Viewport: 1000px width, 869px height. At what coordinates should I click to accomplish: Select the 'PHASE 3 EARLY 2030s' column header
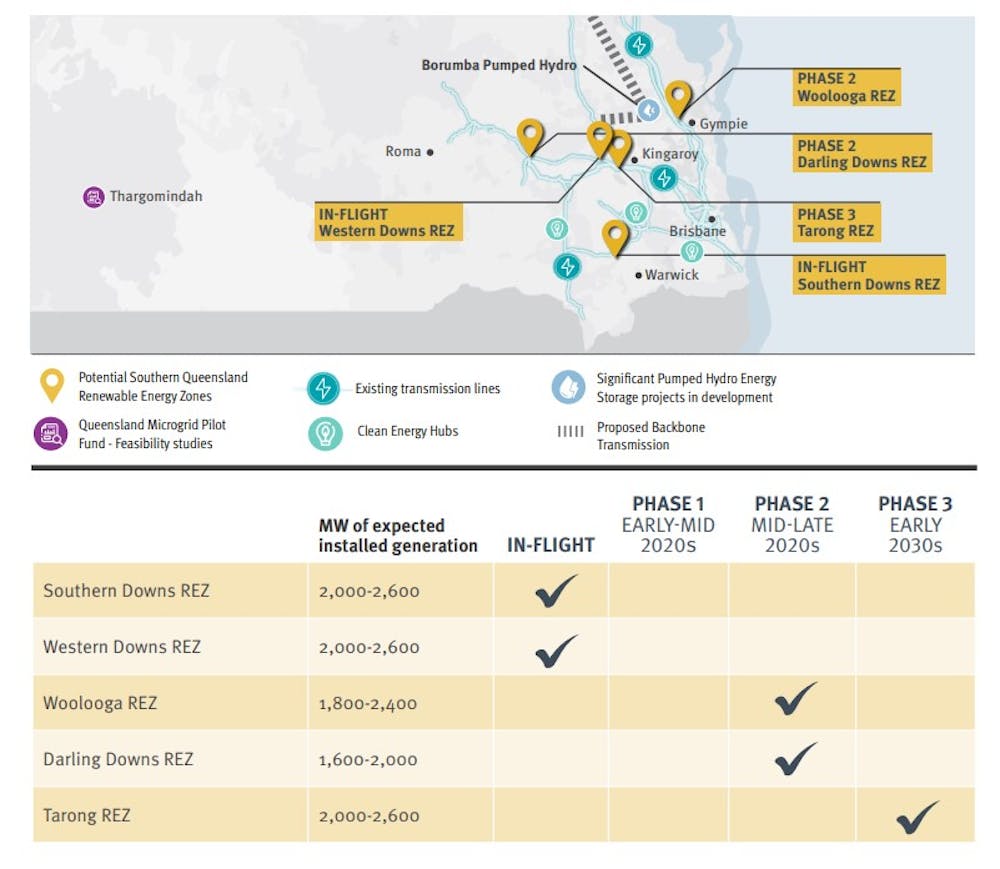915,524
